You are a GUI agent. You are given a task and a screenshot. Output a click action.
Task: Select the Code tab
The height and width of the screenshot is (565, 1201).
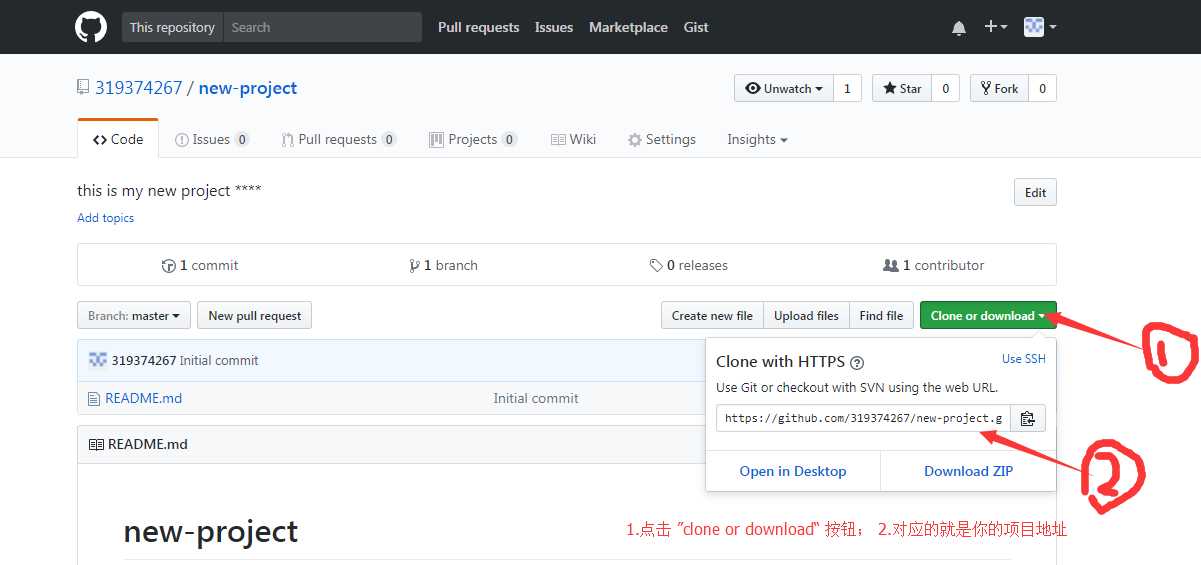pyautogui.click(x=118, y=139)
